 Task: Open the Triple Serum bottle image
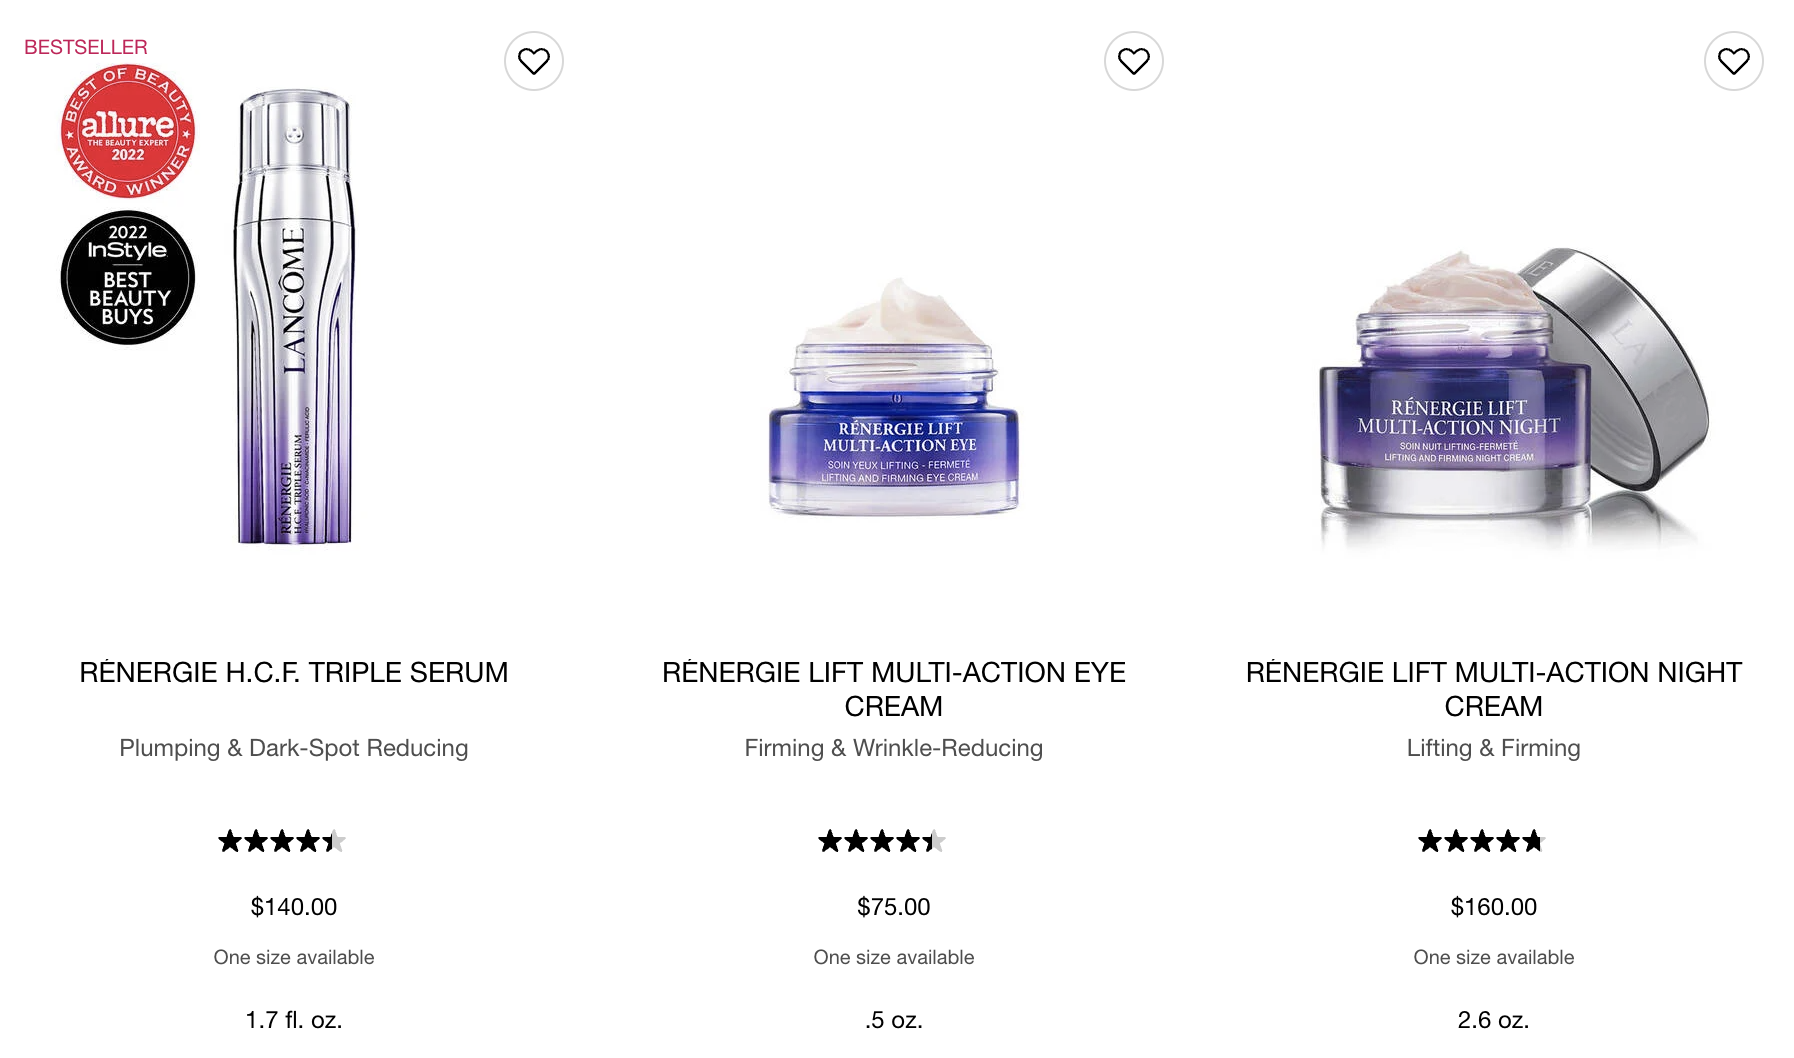coord(294,317)
